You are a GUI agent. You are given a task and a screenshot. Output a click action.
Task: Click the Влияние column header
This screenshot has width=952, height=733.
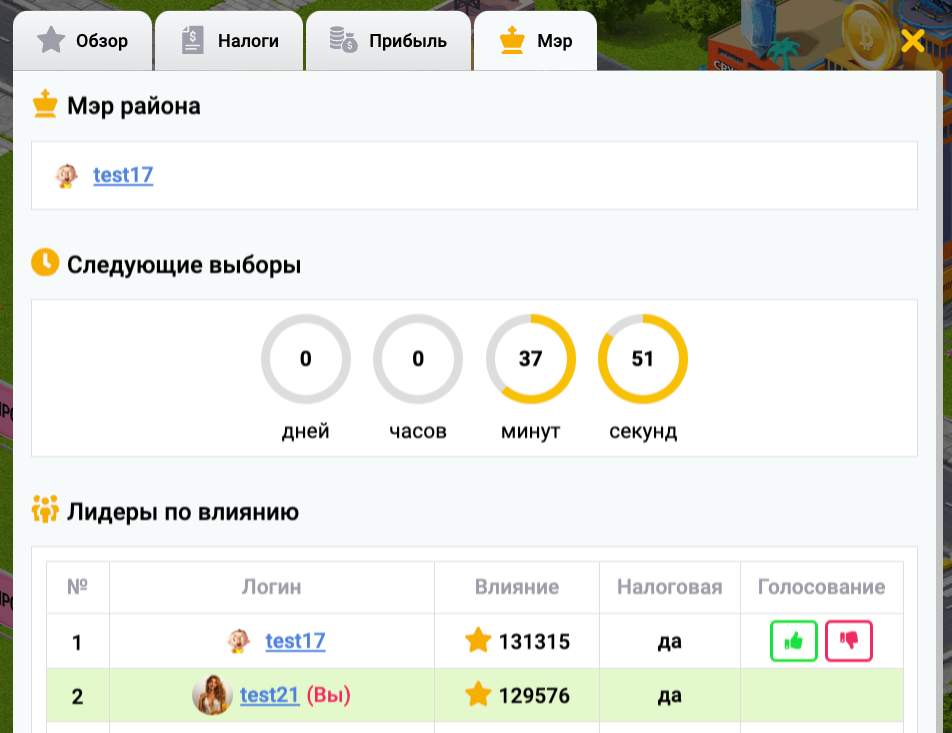pyautogui.click(x=517, y=587)
